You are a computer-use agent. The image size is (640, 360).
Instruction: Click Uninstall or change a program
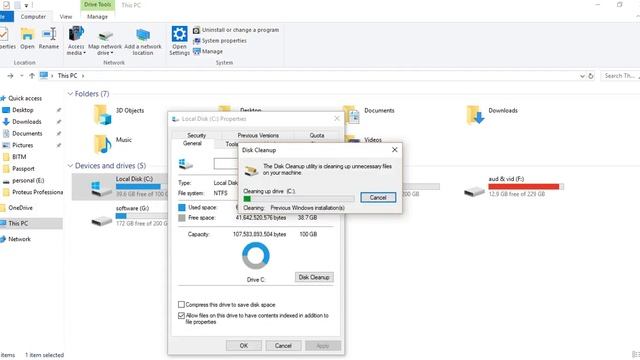pyautogui.click(x=236, y=30)
